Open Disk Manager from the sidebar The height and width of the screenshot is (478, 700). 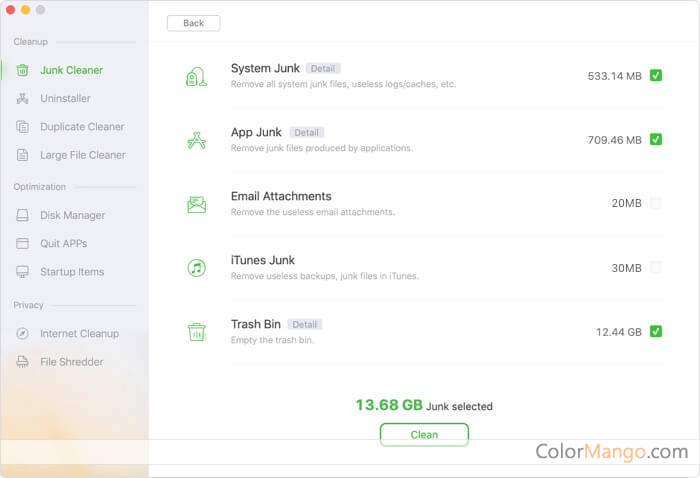[x=72, y=215]
